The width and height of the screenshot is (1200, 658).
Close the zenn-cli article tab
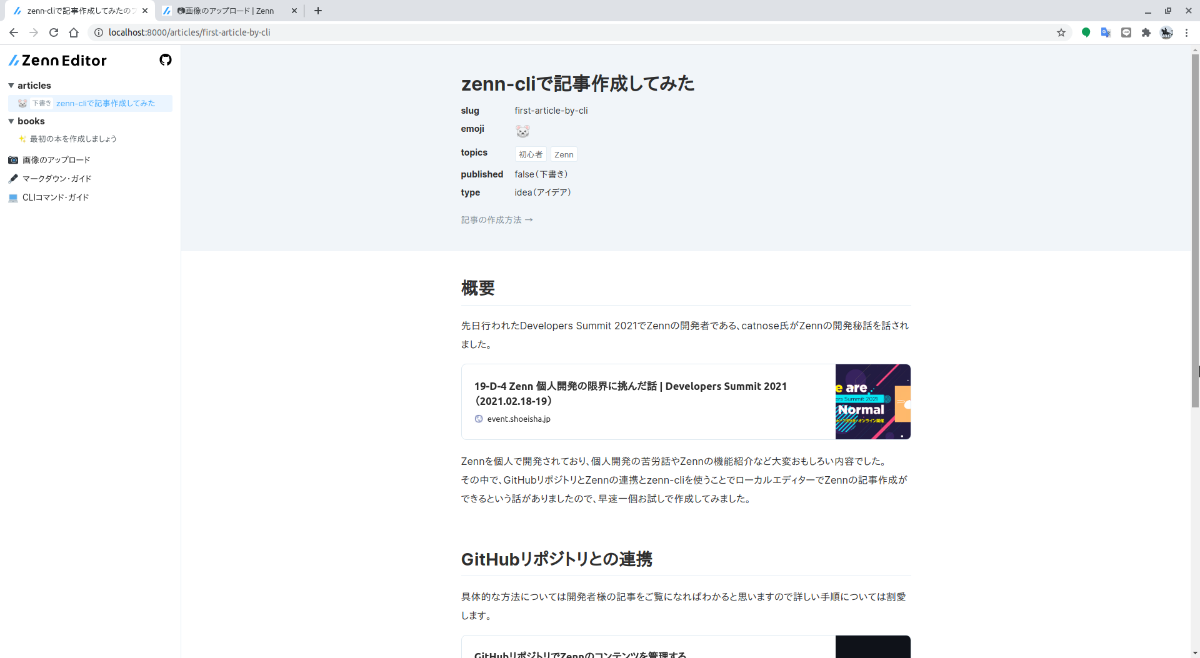click(145, 11)
